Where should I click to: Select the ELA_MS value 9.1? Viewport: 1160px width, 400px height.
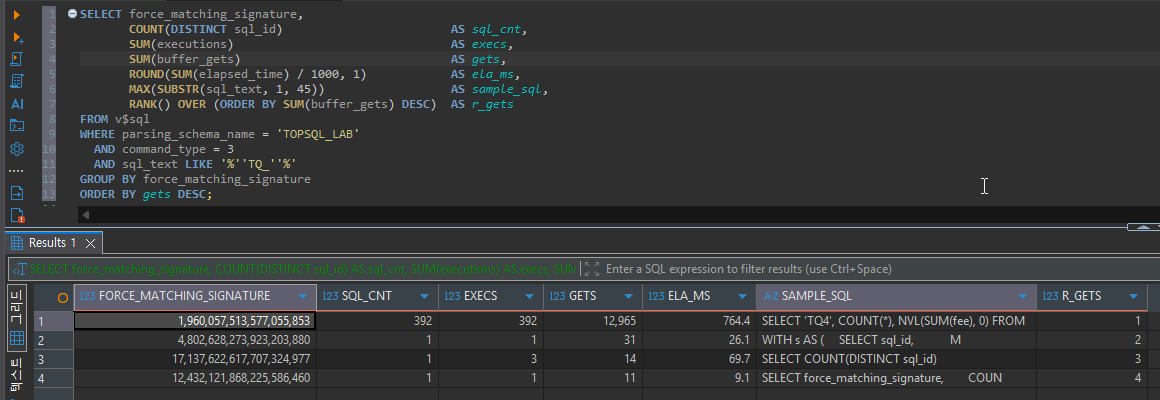[699, 378]
